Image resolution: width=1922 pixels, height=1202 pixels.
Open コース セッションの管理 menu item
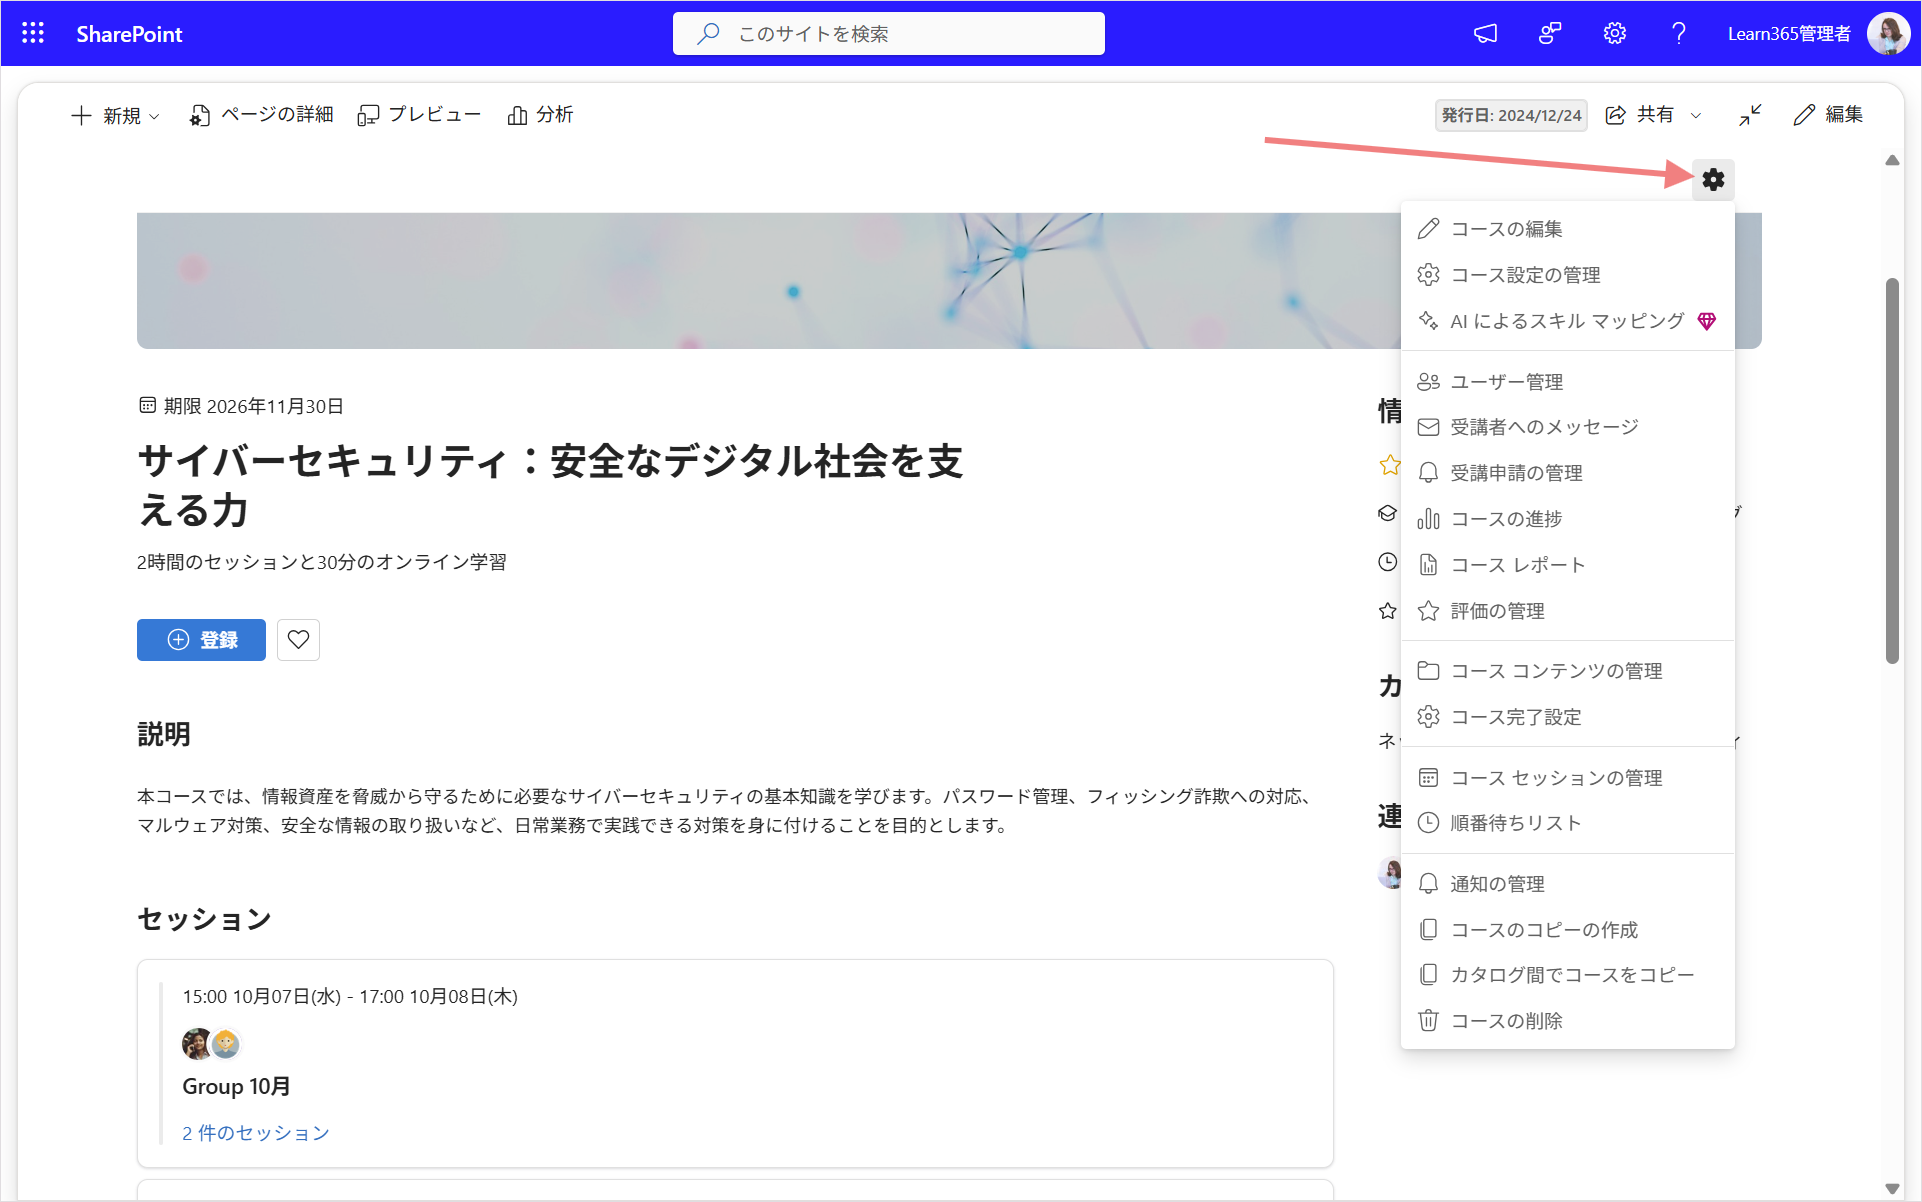pos(1567,778)
